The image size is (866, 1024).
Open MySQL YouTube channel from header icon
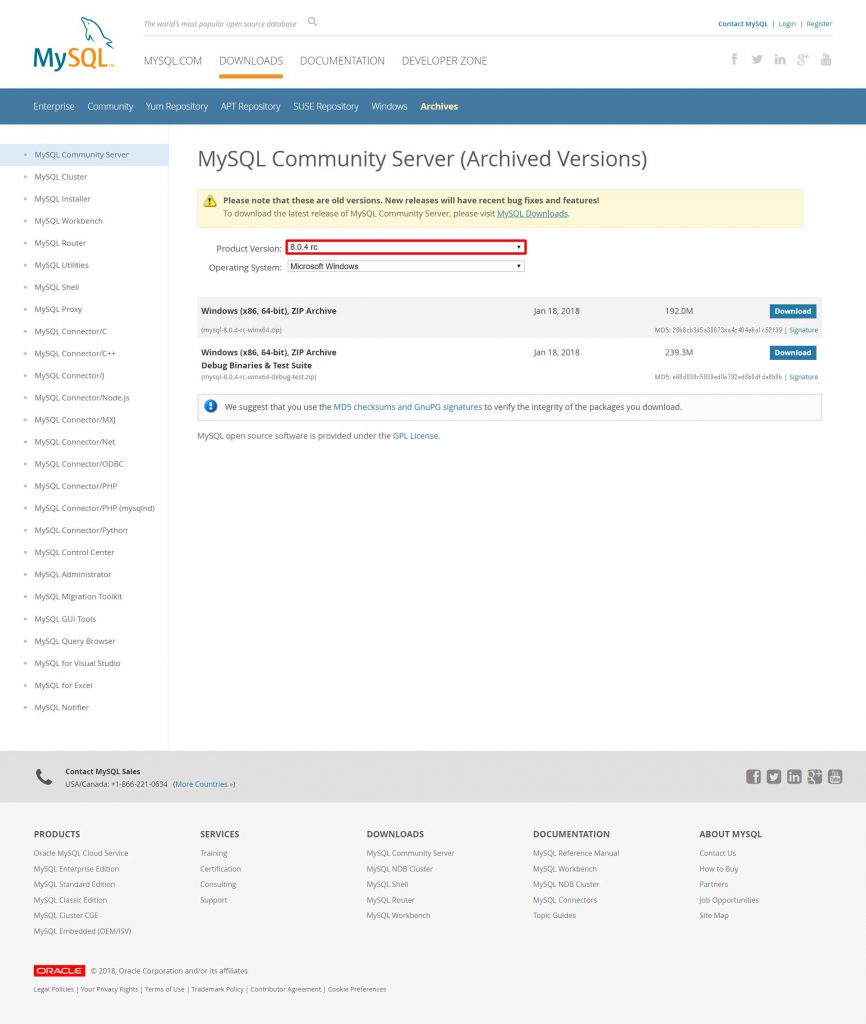826,59
